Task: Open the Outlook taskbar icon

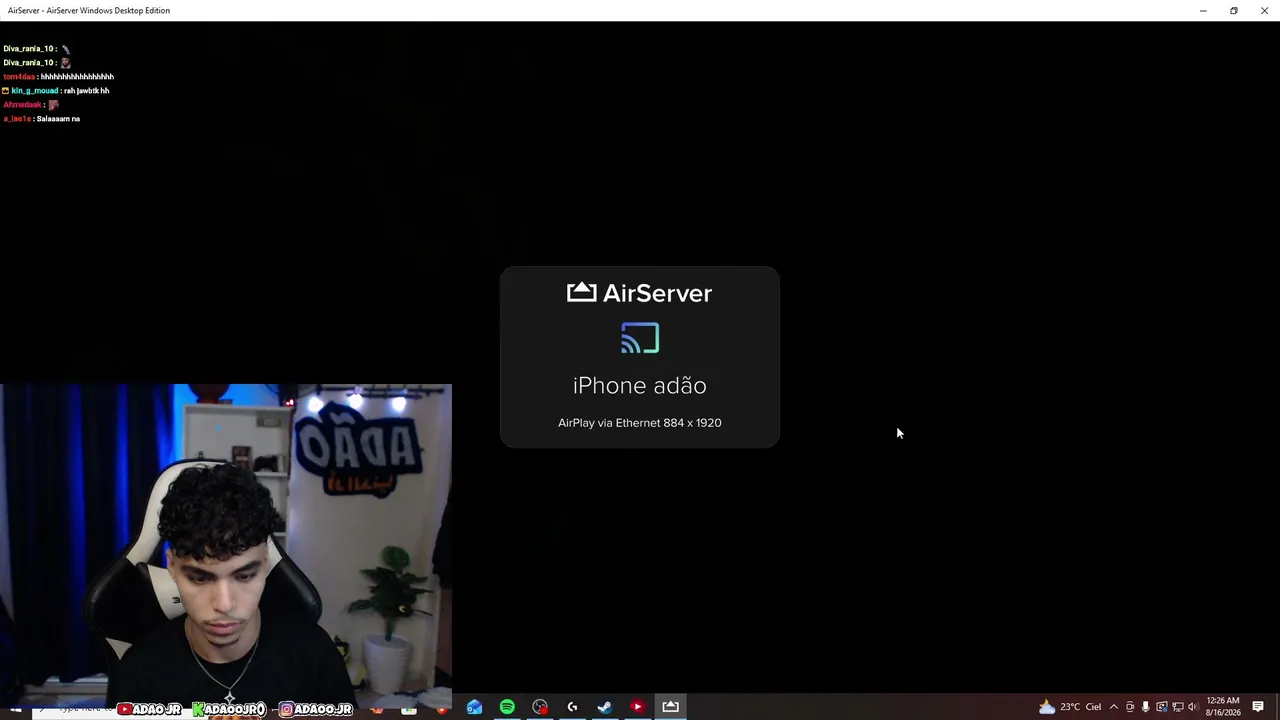Action: tap(474, 707)
